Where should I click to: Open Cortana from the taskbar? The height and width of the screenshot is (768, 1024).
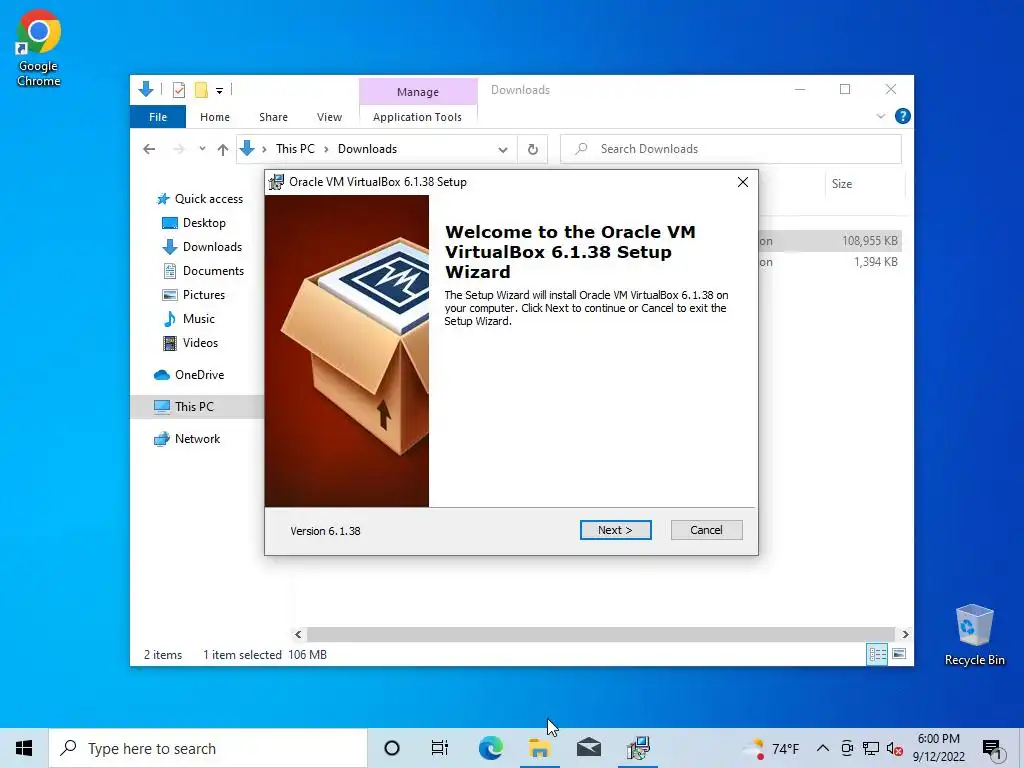(x=392, y=748)
